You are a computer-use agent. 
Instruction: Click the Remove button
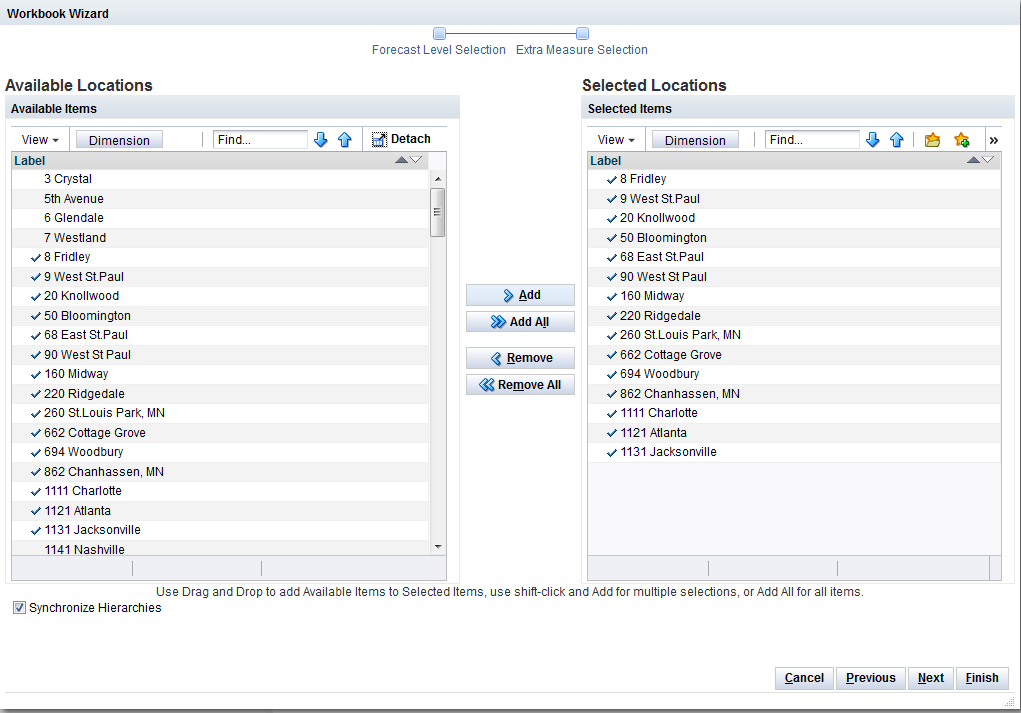pos(520,358)
